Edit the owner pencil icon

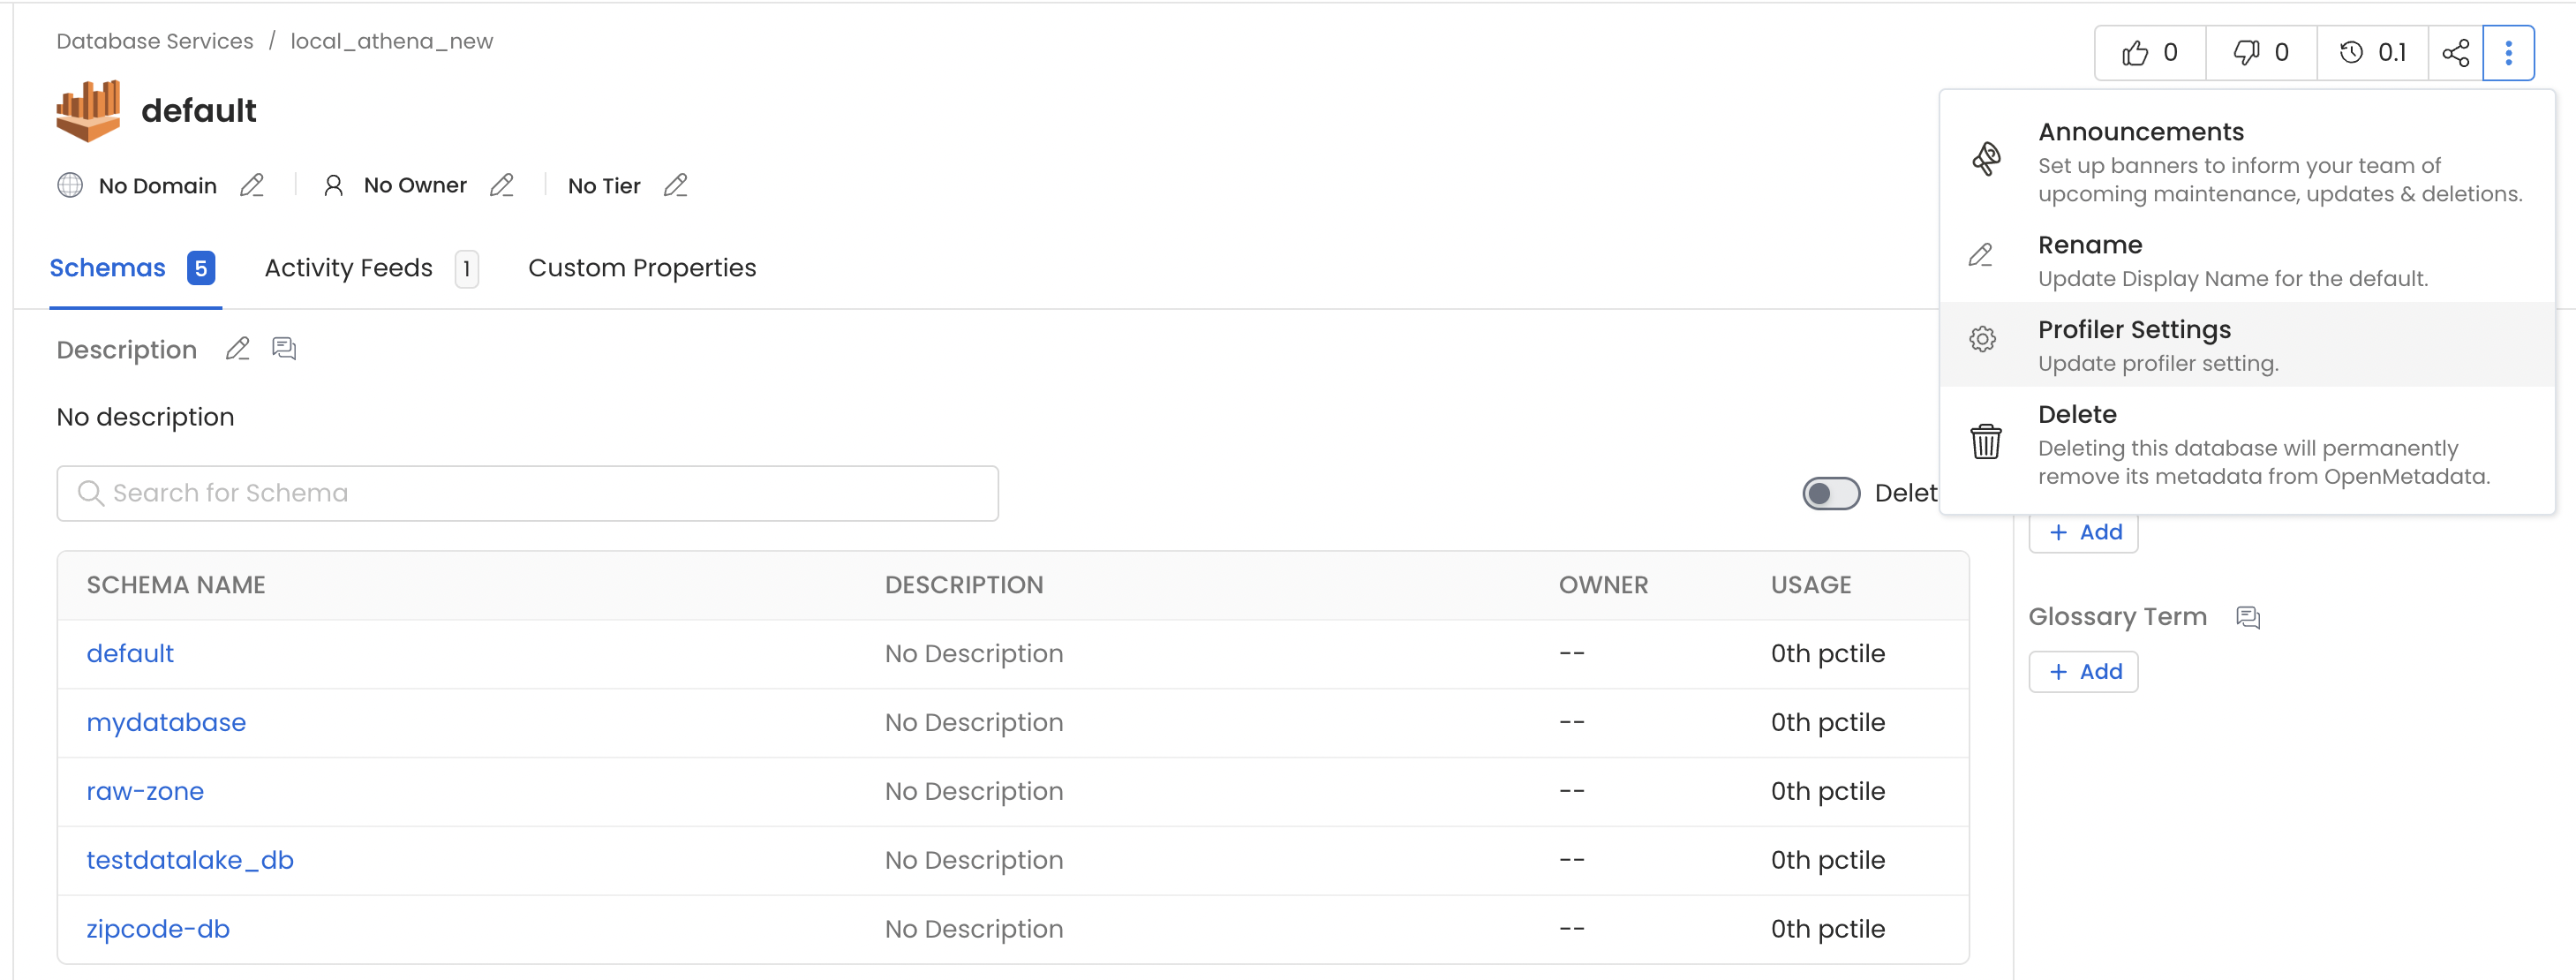pyautogui.click(x=502, y=186)
